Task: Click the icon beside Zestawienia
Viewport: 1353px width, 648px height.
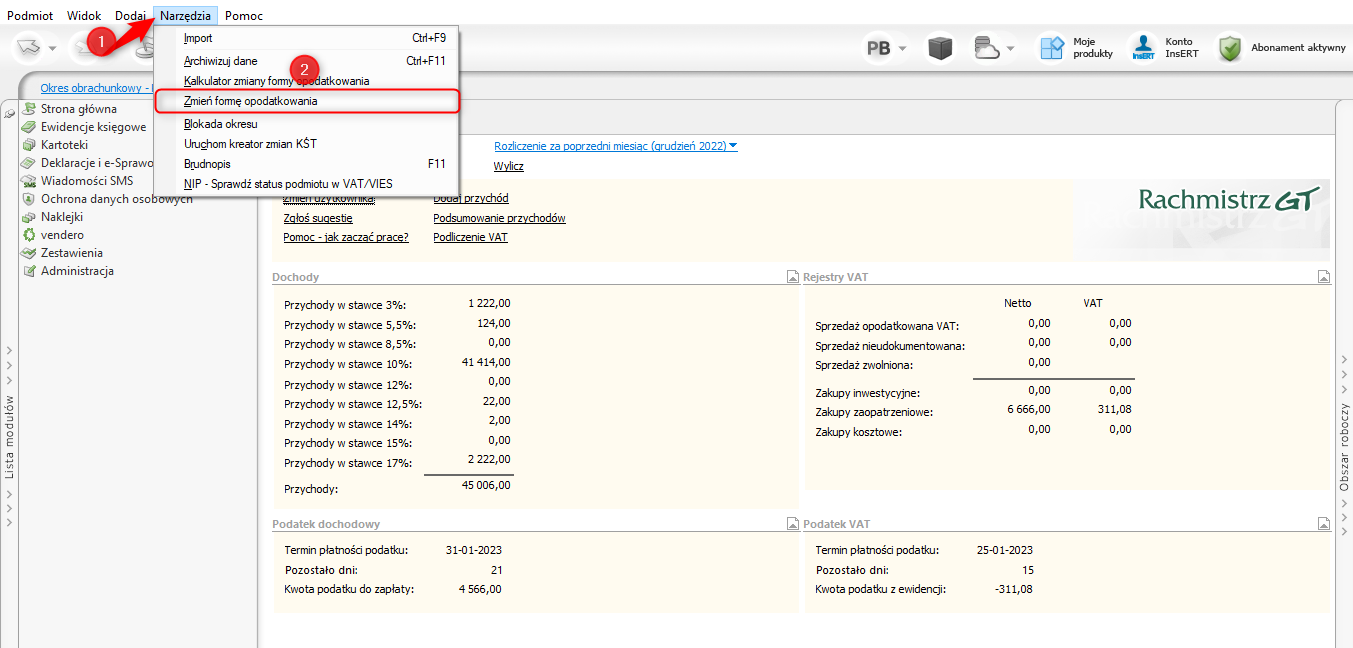Action: pos(30,253)
